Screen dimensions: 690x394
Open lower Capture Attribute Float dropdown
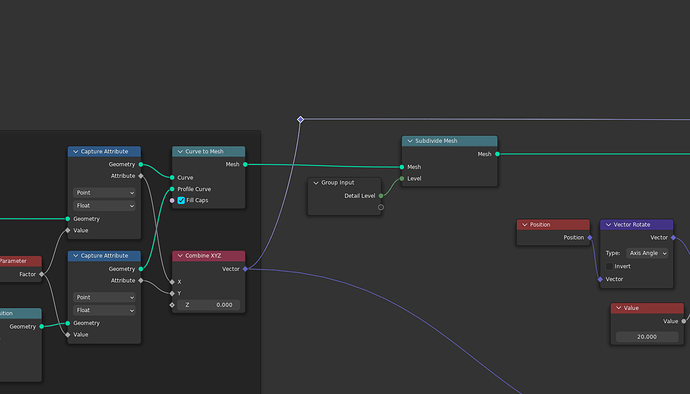point(104,310)
